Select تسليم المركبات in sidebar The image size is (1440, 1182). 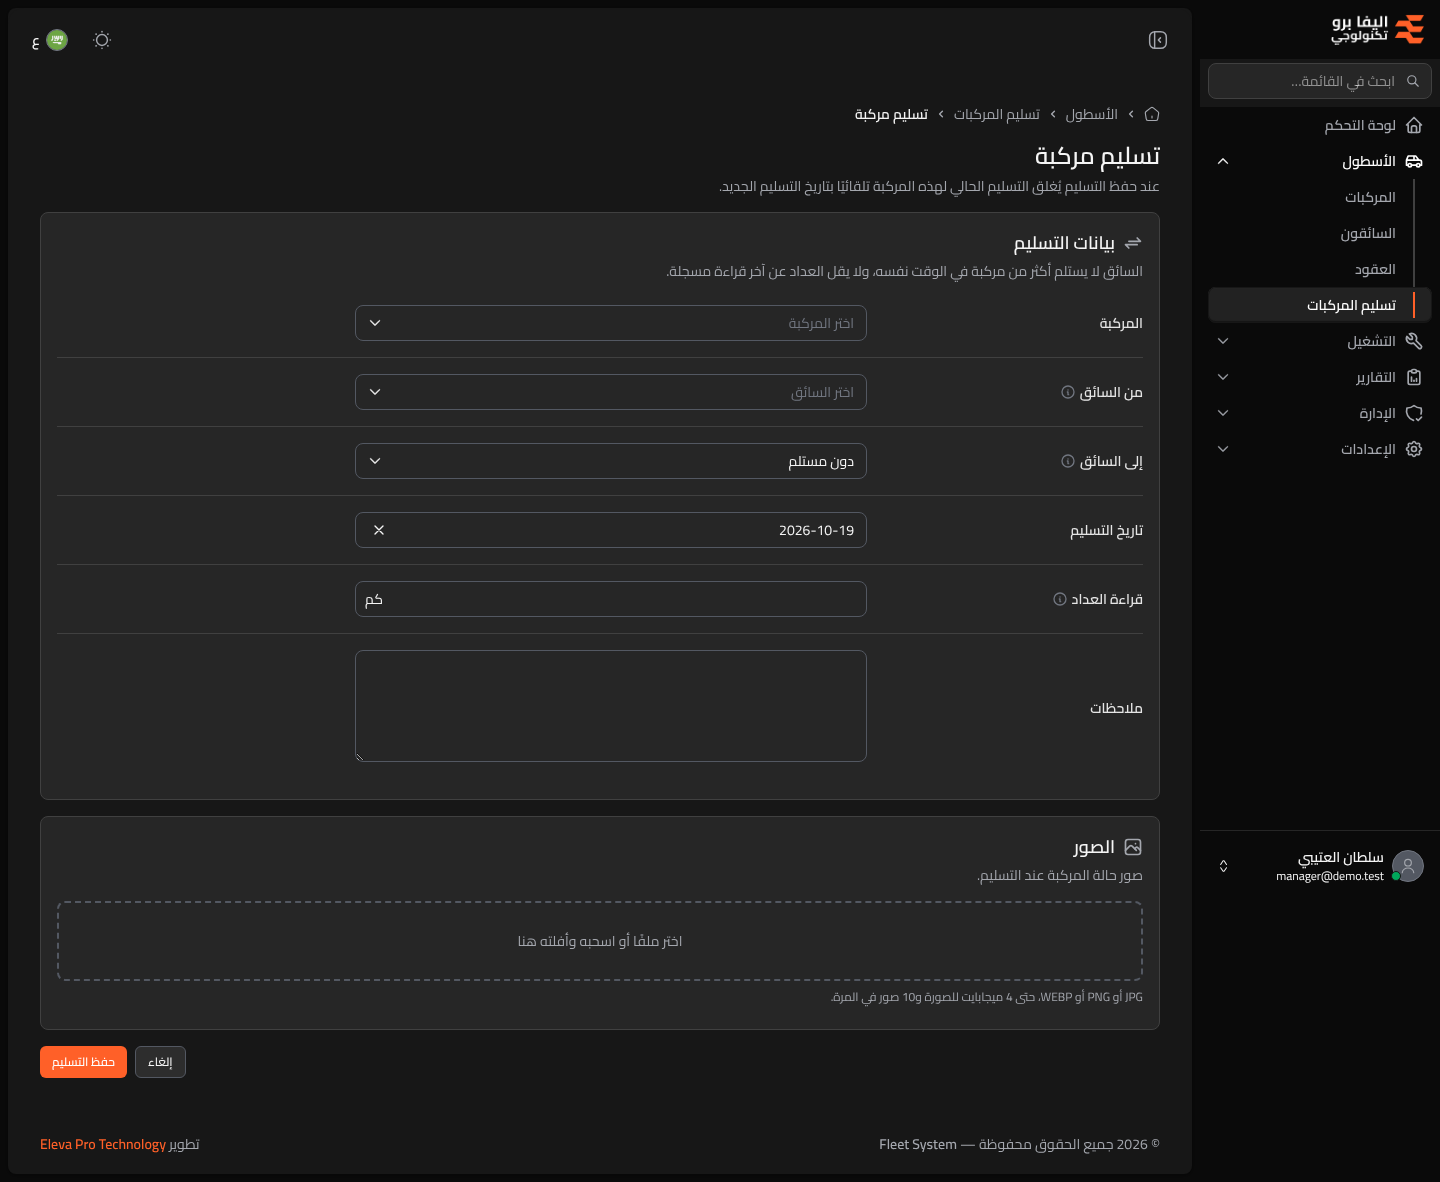point(1320,305)
